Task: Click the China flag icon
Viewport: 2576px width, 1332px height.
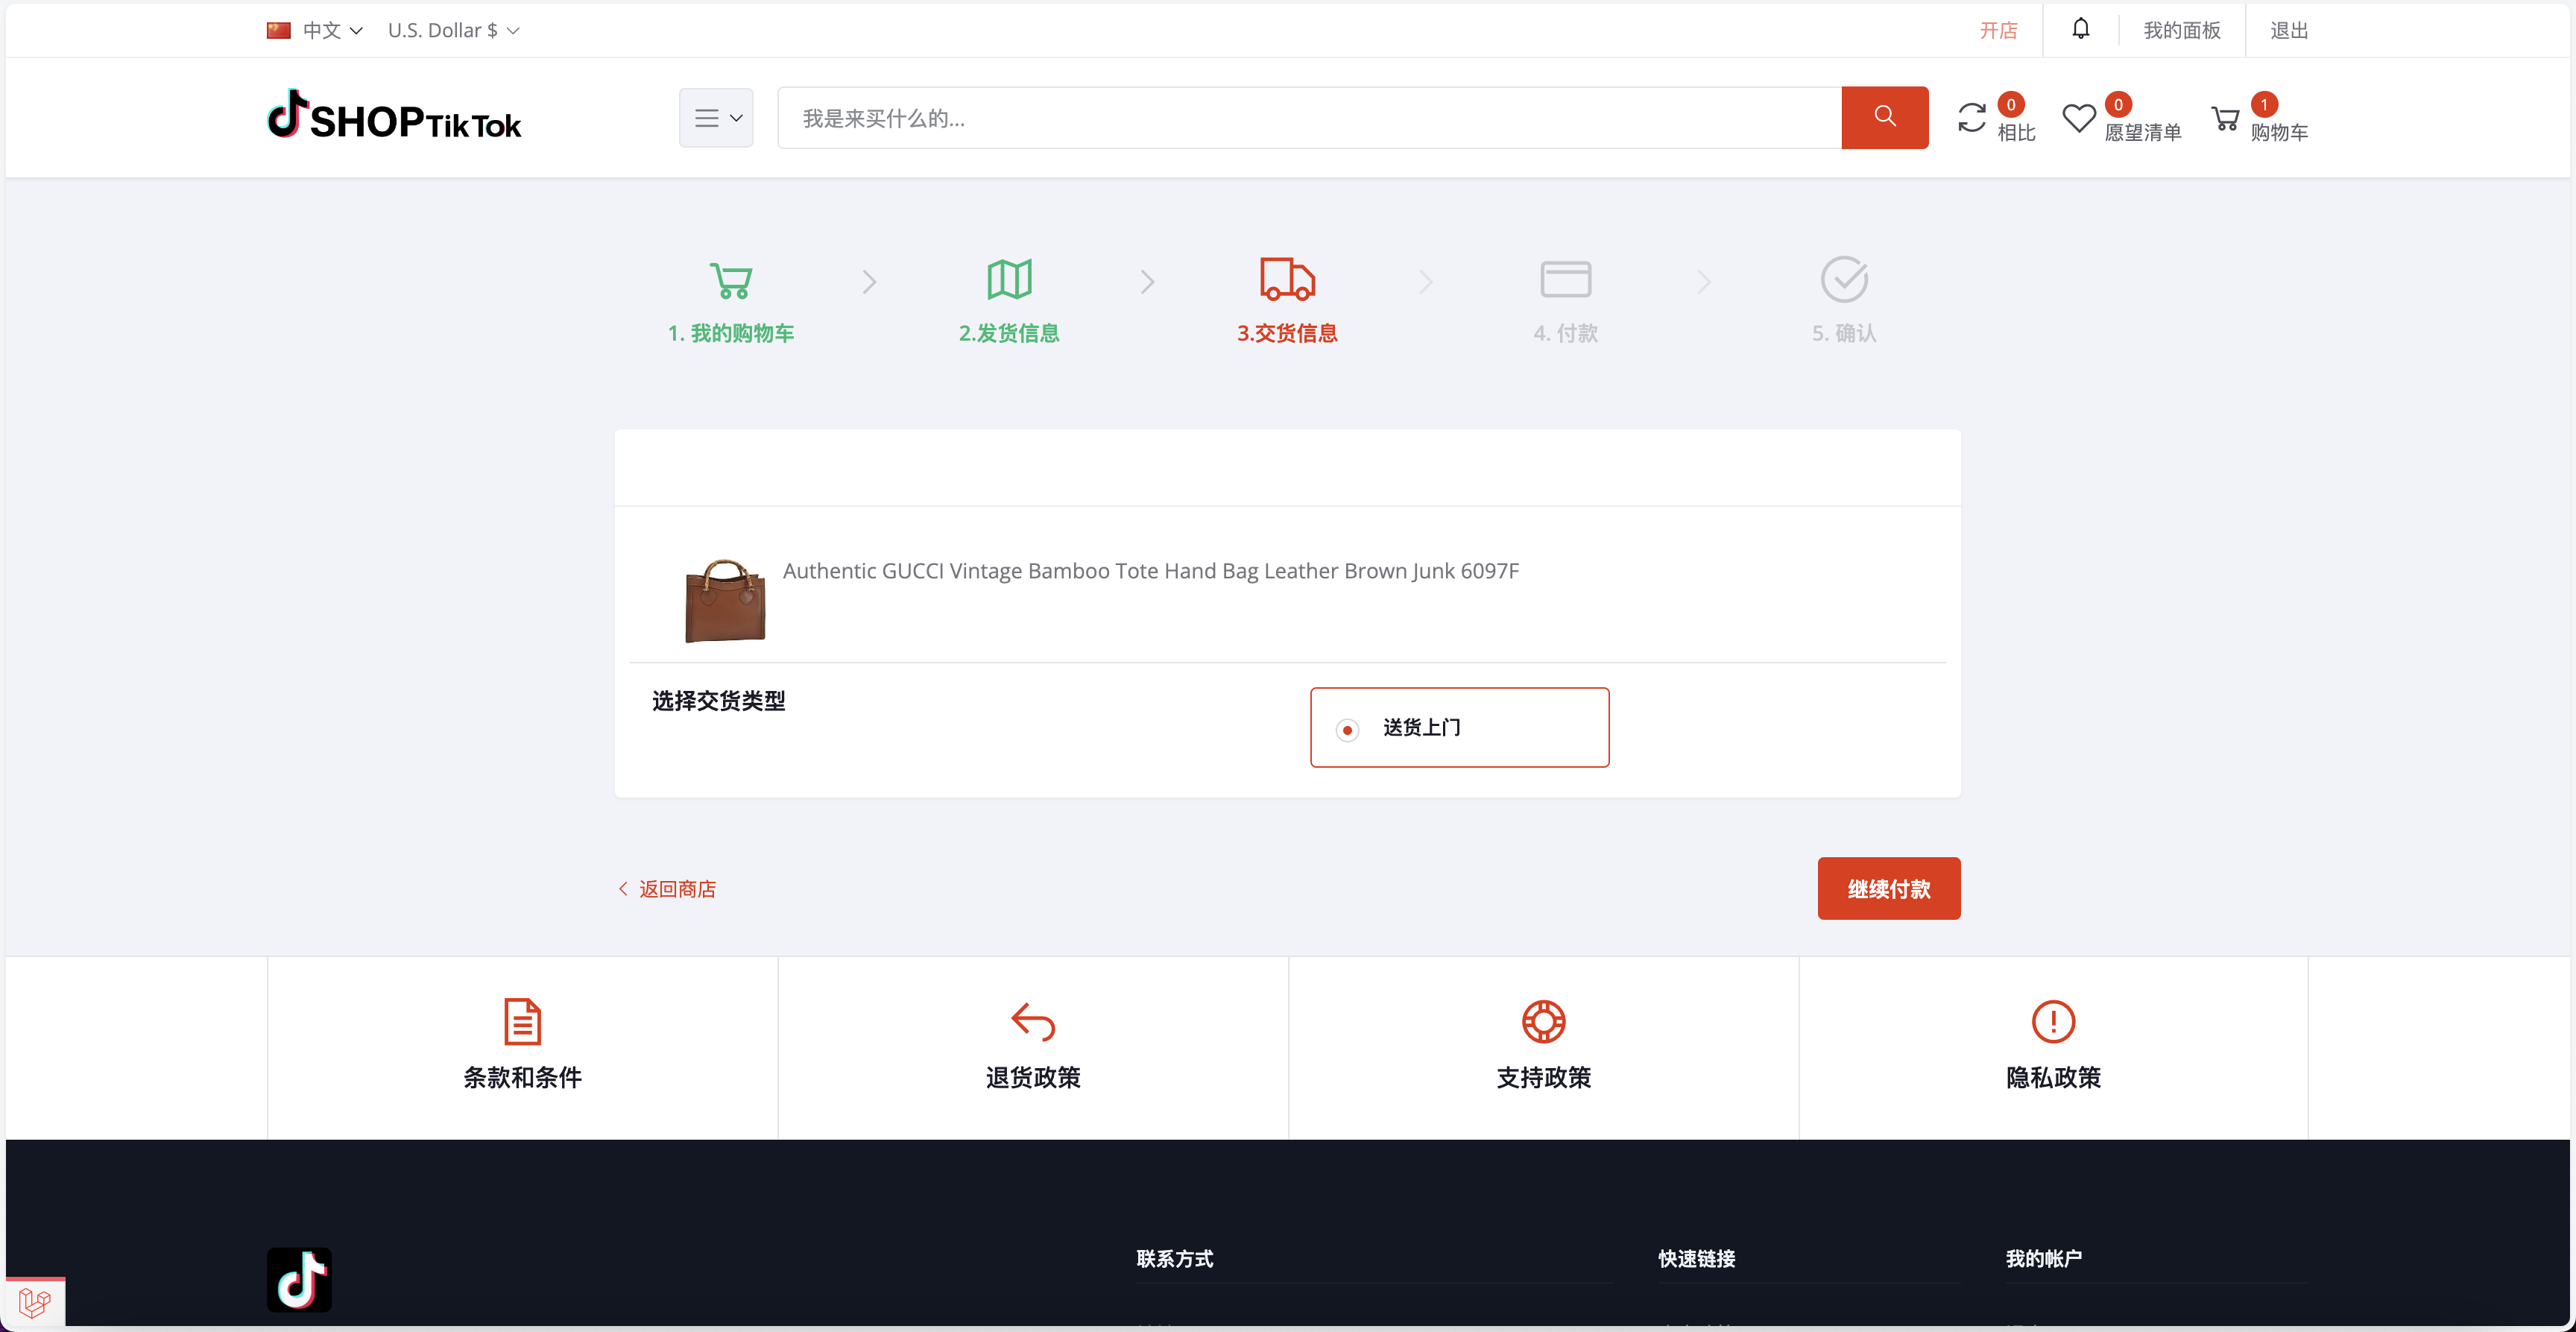Action: point(278,30)
